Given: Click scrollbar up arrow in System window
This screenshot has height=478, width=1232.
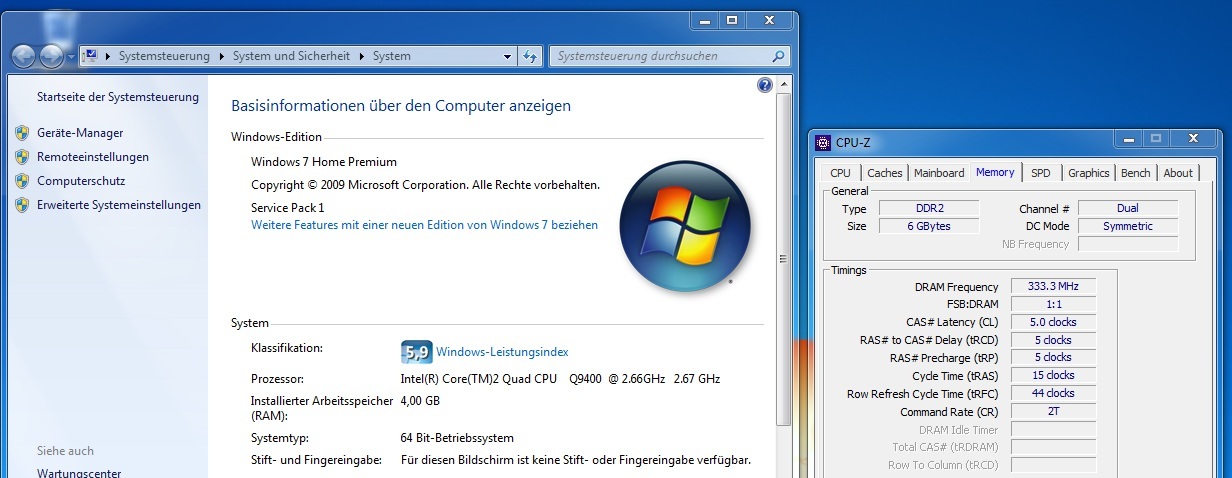Looking at the screenshot, I should (x=783, y=85).
